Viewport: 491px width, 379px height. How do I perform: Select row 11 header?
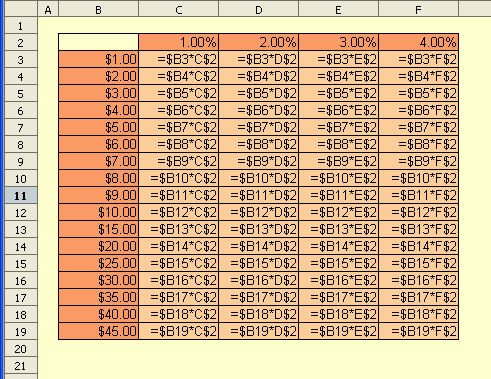(21, 196)
